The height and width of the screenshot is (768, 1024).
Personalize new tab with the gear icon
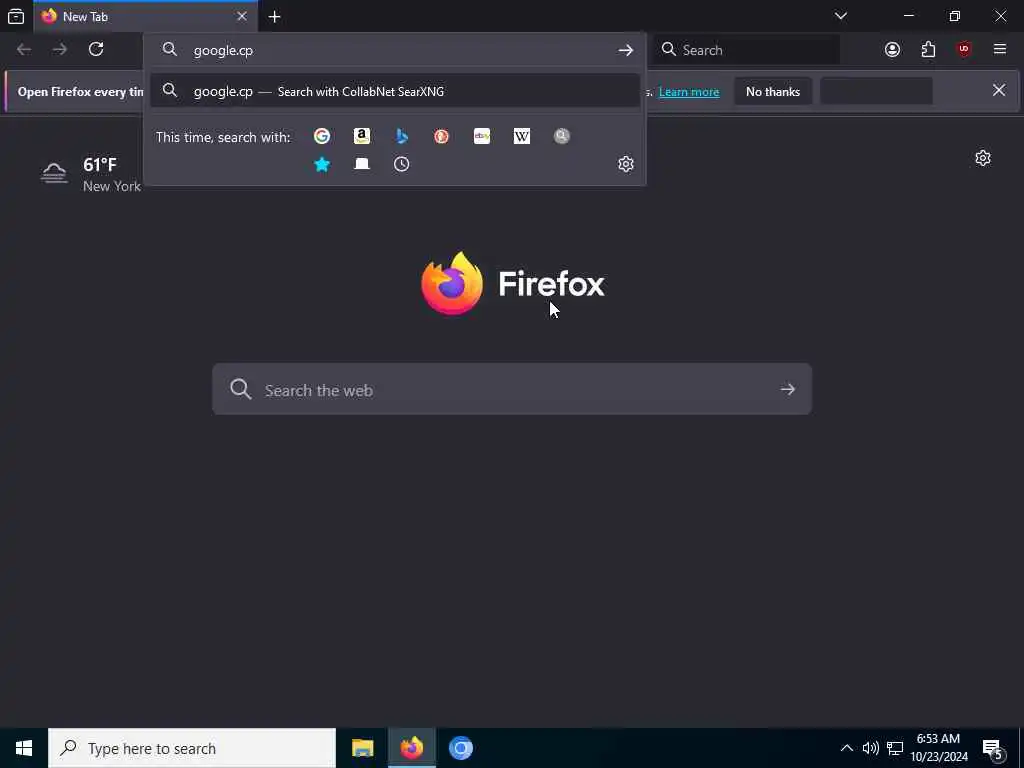point(983,158)
